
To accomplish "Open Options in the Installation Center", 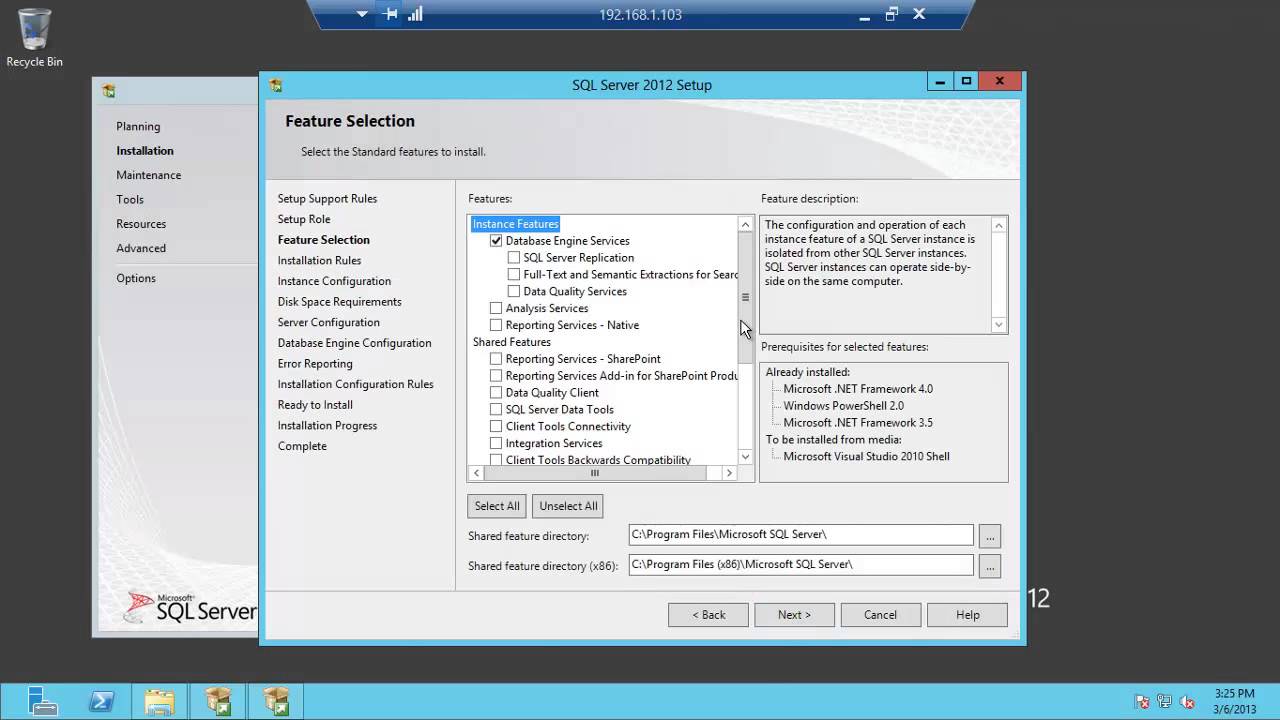I will 136,278.
